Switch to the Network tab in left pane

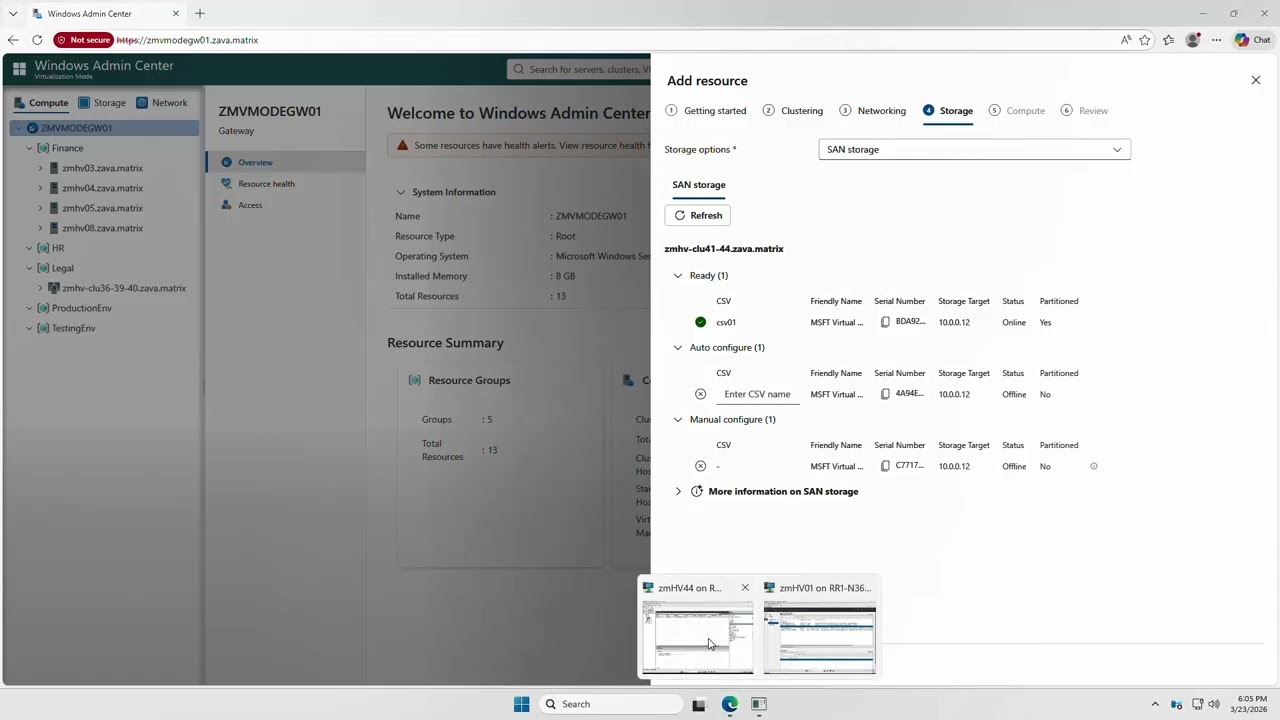(x=162, y=102)
